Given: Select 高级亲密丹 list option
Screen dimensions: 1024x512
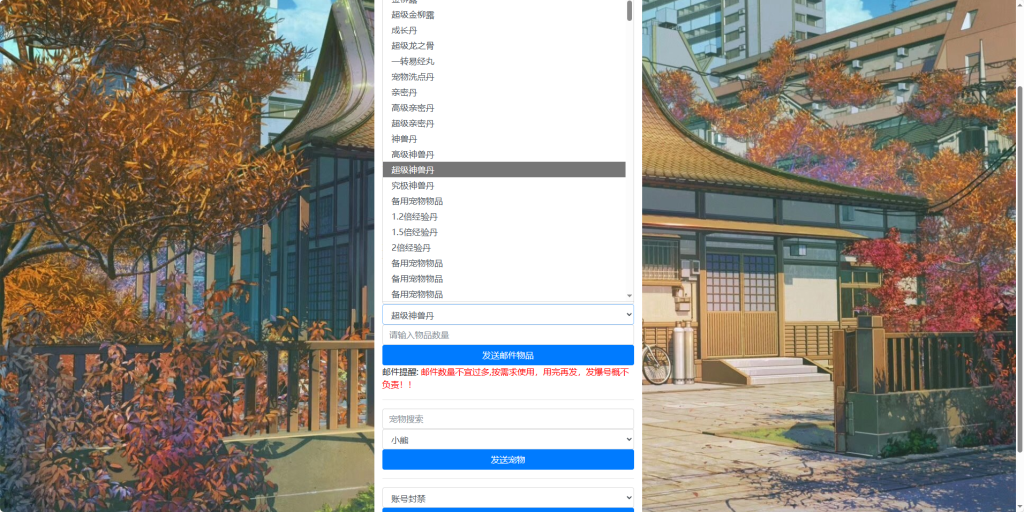Looking at the screenshot, I should [504, 108].
